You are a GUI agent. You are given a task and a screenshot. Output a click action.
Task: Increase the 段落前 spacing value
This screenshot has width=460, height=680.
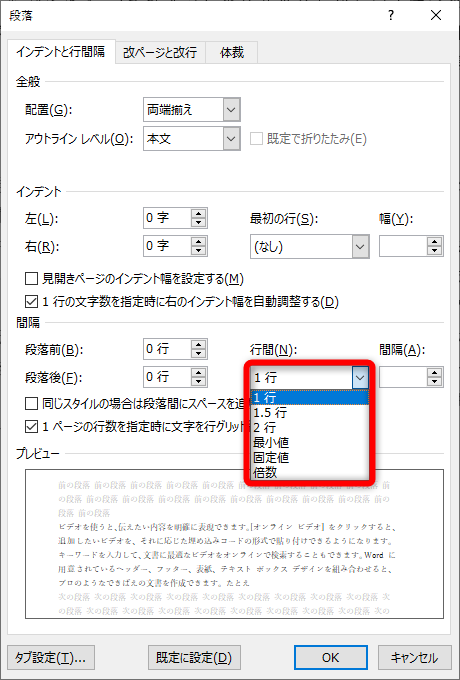[x=199, y=344]
